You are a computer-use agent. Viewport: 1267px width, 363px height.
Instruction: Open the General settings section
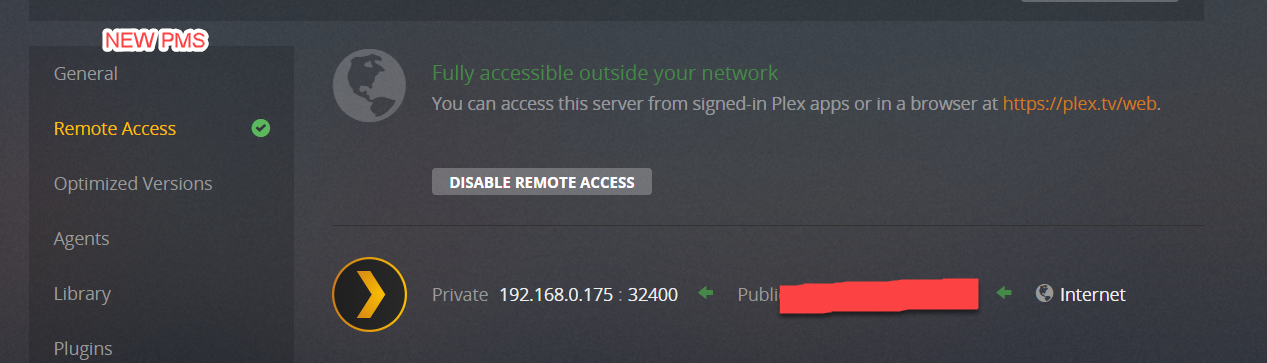point(85,74)
